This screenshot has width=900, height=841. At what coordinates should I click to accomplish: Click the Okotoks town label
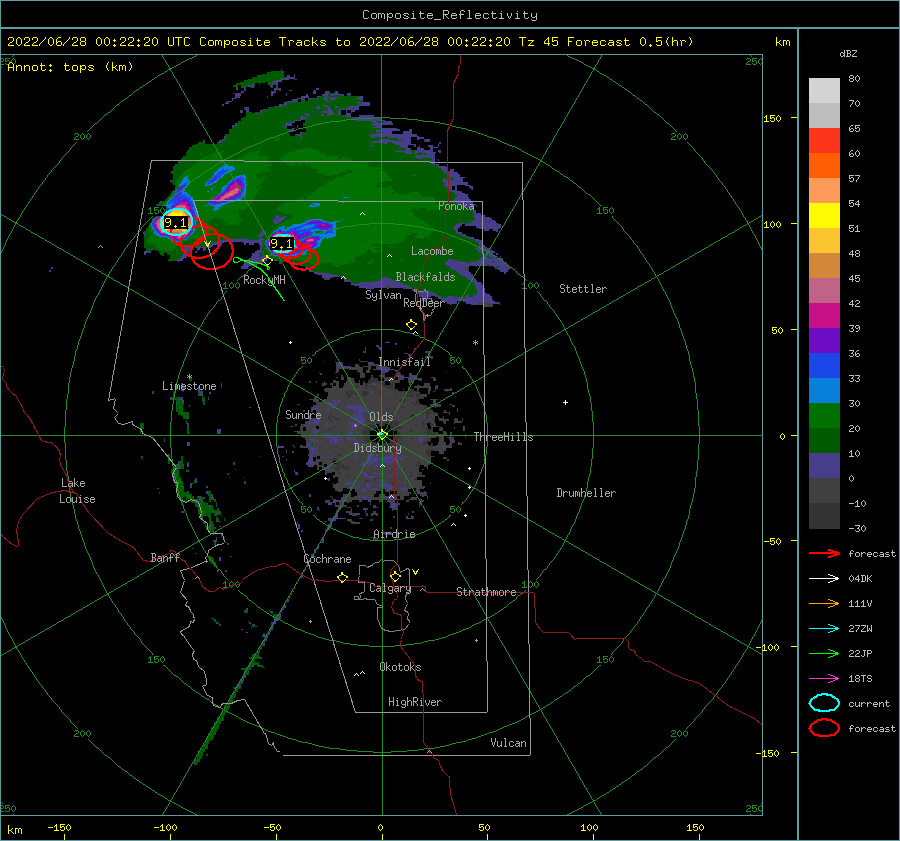[400, 667]
